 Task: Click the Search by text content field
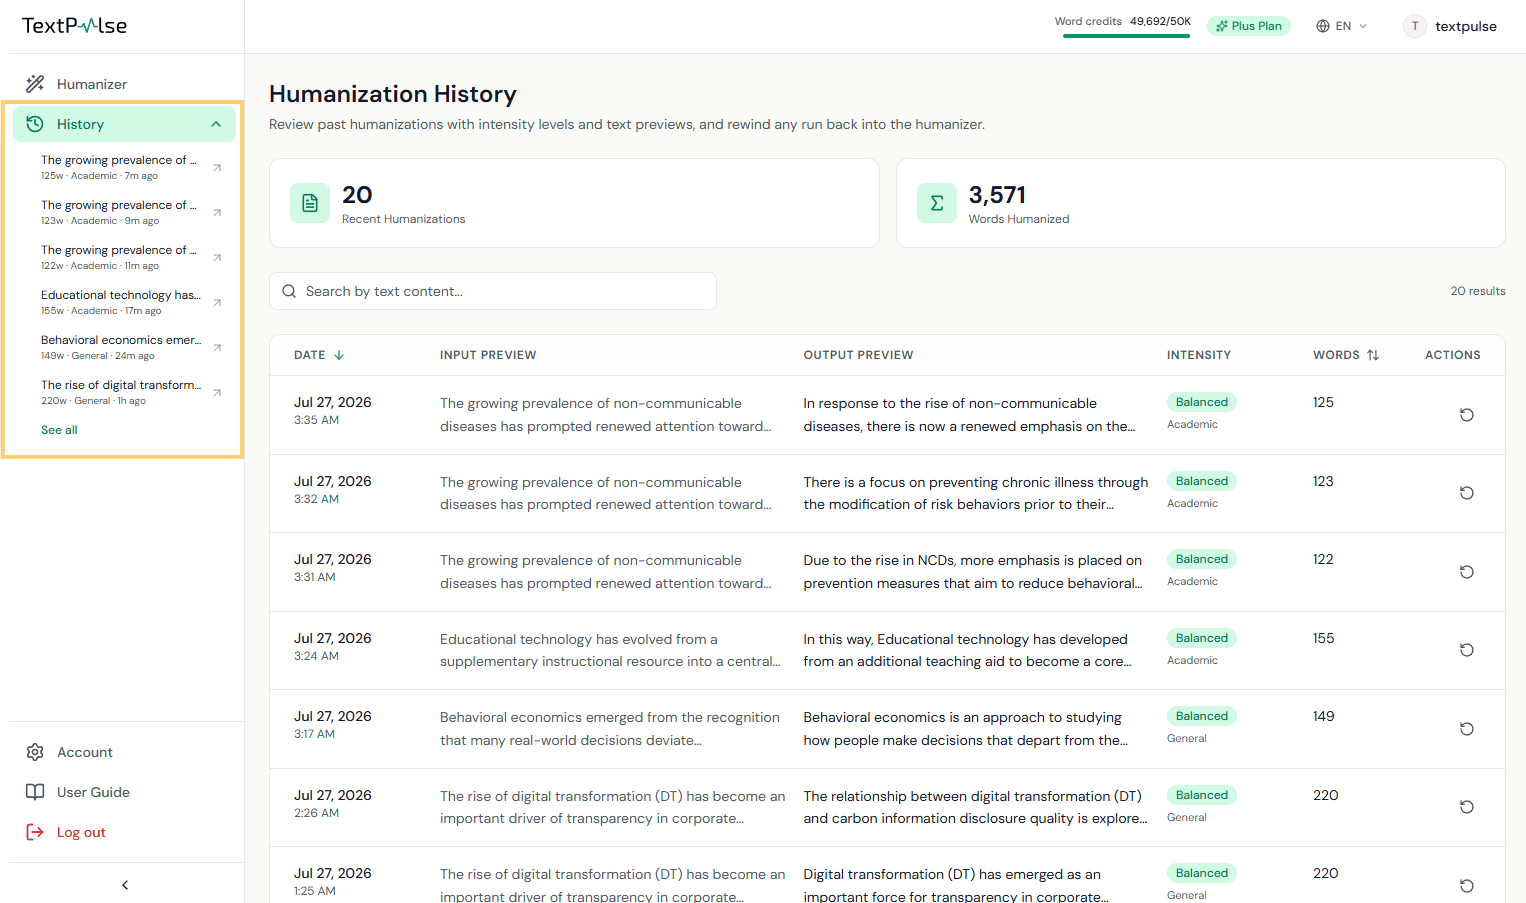(493, 291)
